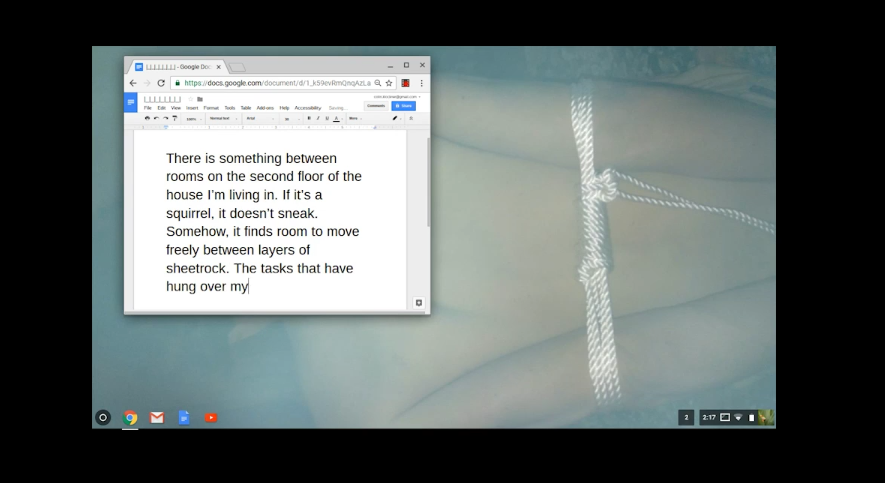Click the paint format icon
Screen dimensions: 885x483
(175, 118)
